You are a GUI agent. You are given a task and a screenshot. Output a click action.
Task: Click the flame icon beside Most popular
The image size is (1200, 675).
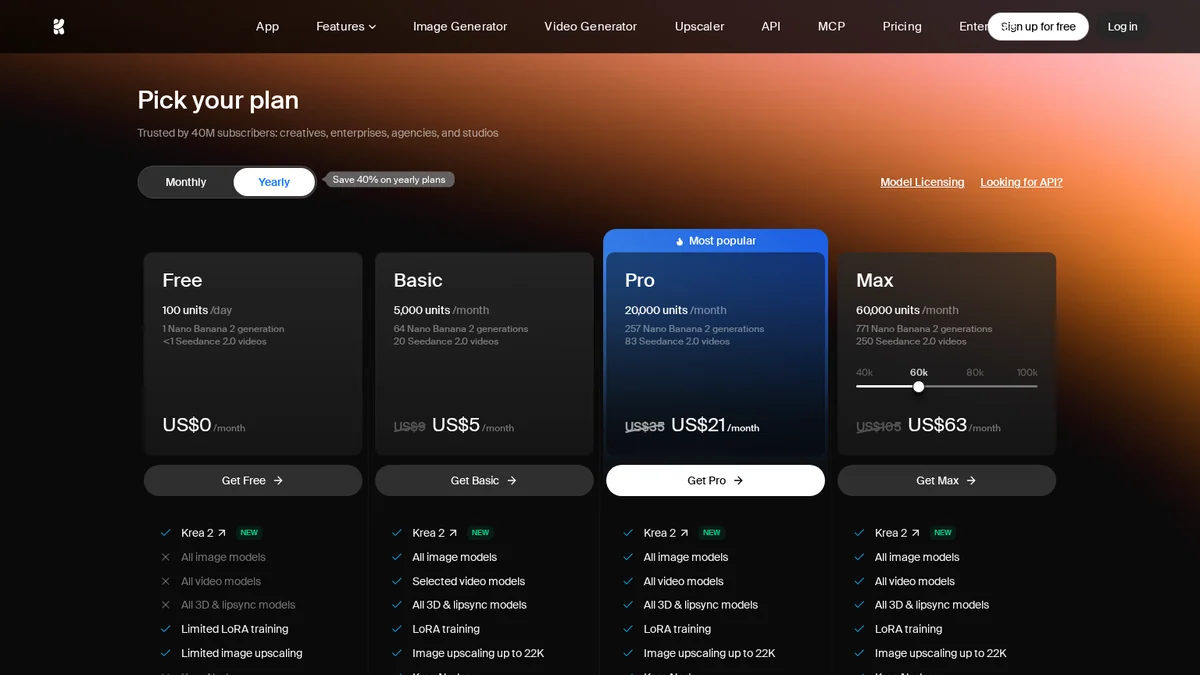point(680,241)
